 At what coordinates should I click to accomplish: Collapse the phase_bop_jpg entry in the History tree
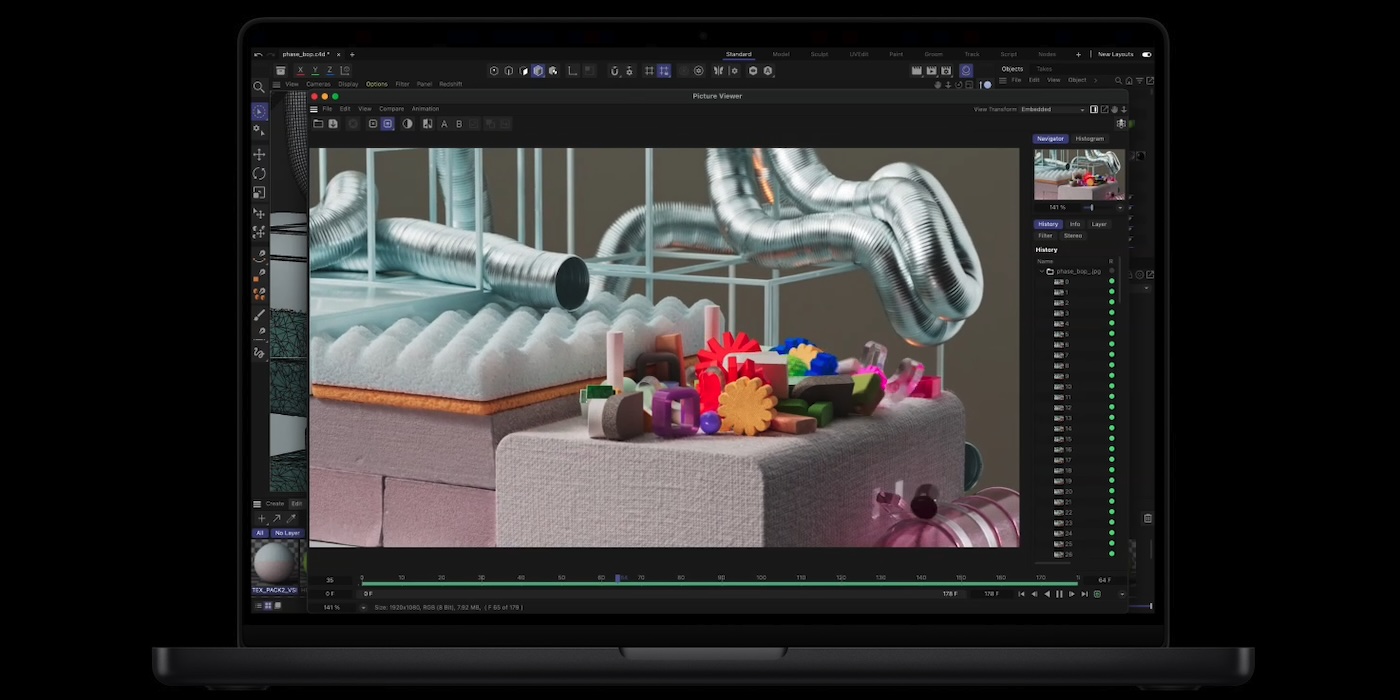click(x=1041, y=271)
